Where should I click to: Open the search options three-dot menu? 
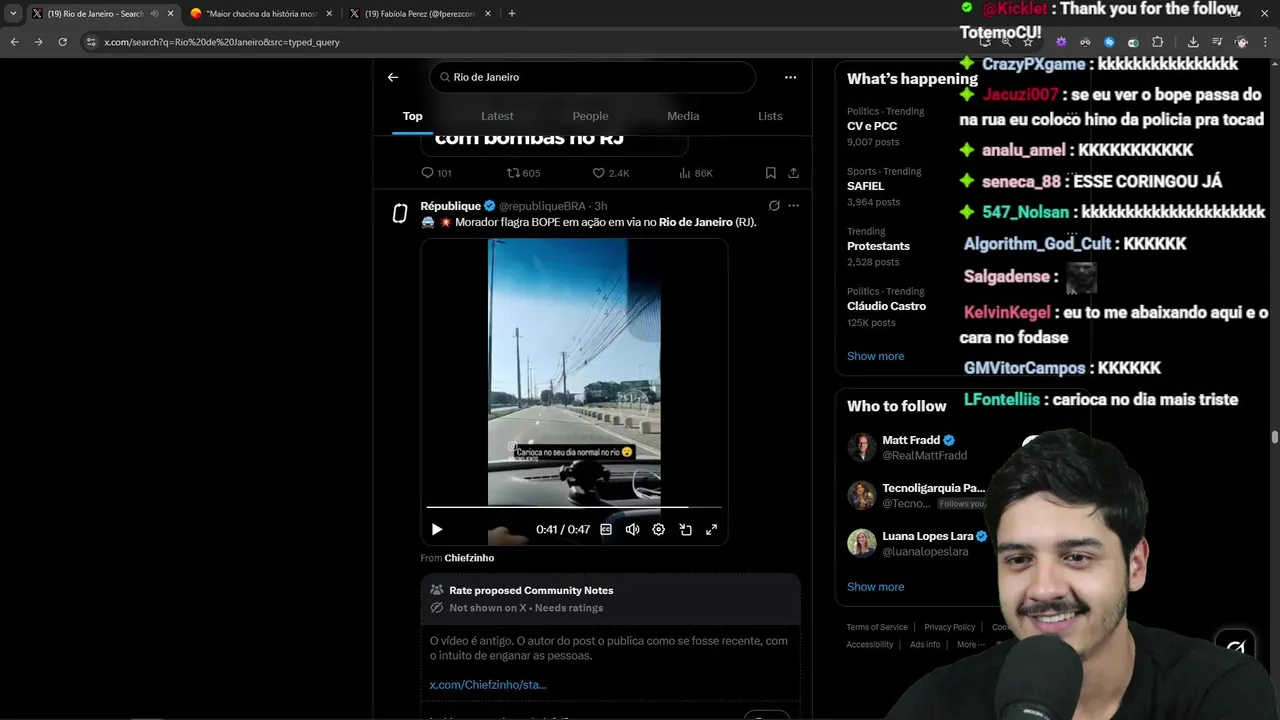(x=790, y=77)
